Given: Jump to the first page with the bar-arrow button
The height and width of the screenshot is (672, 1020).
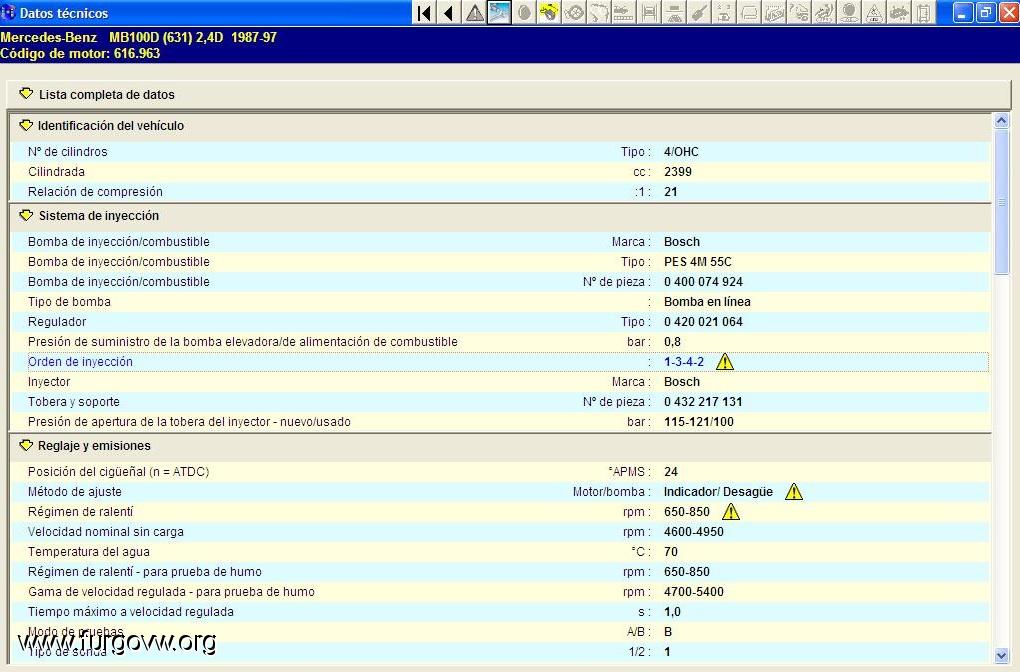Looking at the screenshot, I should coord(424,12).
